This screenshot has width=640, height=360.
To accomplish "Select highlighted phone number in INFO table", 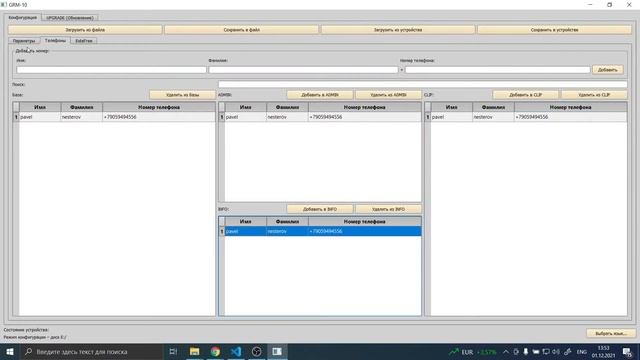I will pos(364,231).
